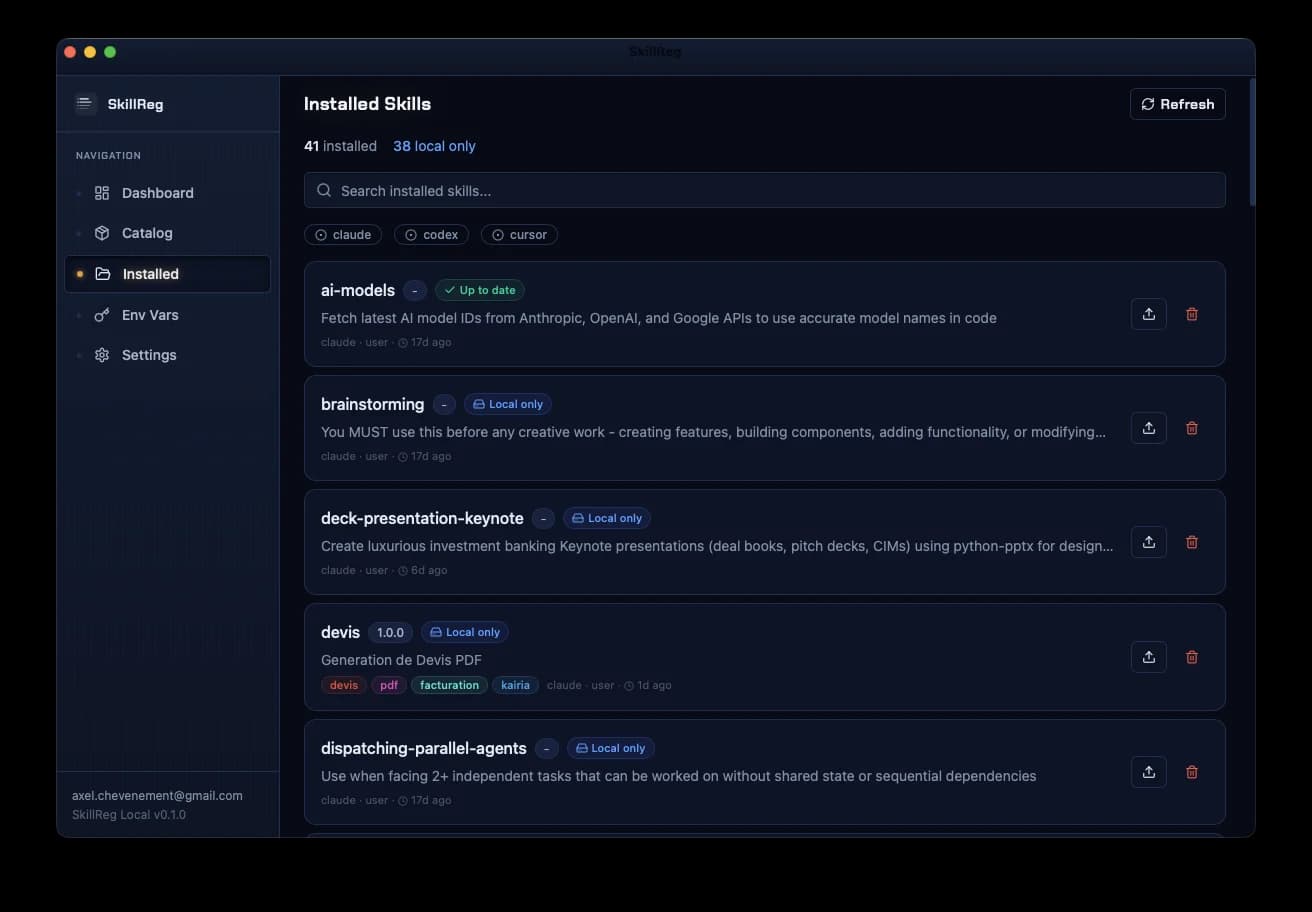
Task: Select the Catalog package icon in the sidebar
Action: pyautogui.click(x=101, y=233)
